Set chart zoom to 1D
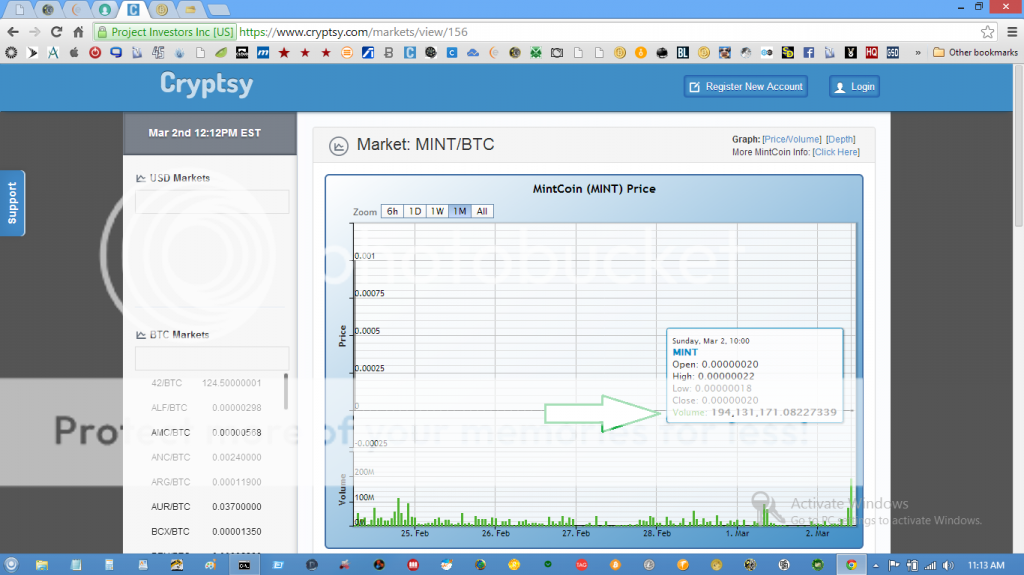1024x575 pixels. pyautogui.click(x=415, y=211)
